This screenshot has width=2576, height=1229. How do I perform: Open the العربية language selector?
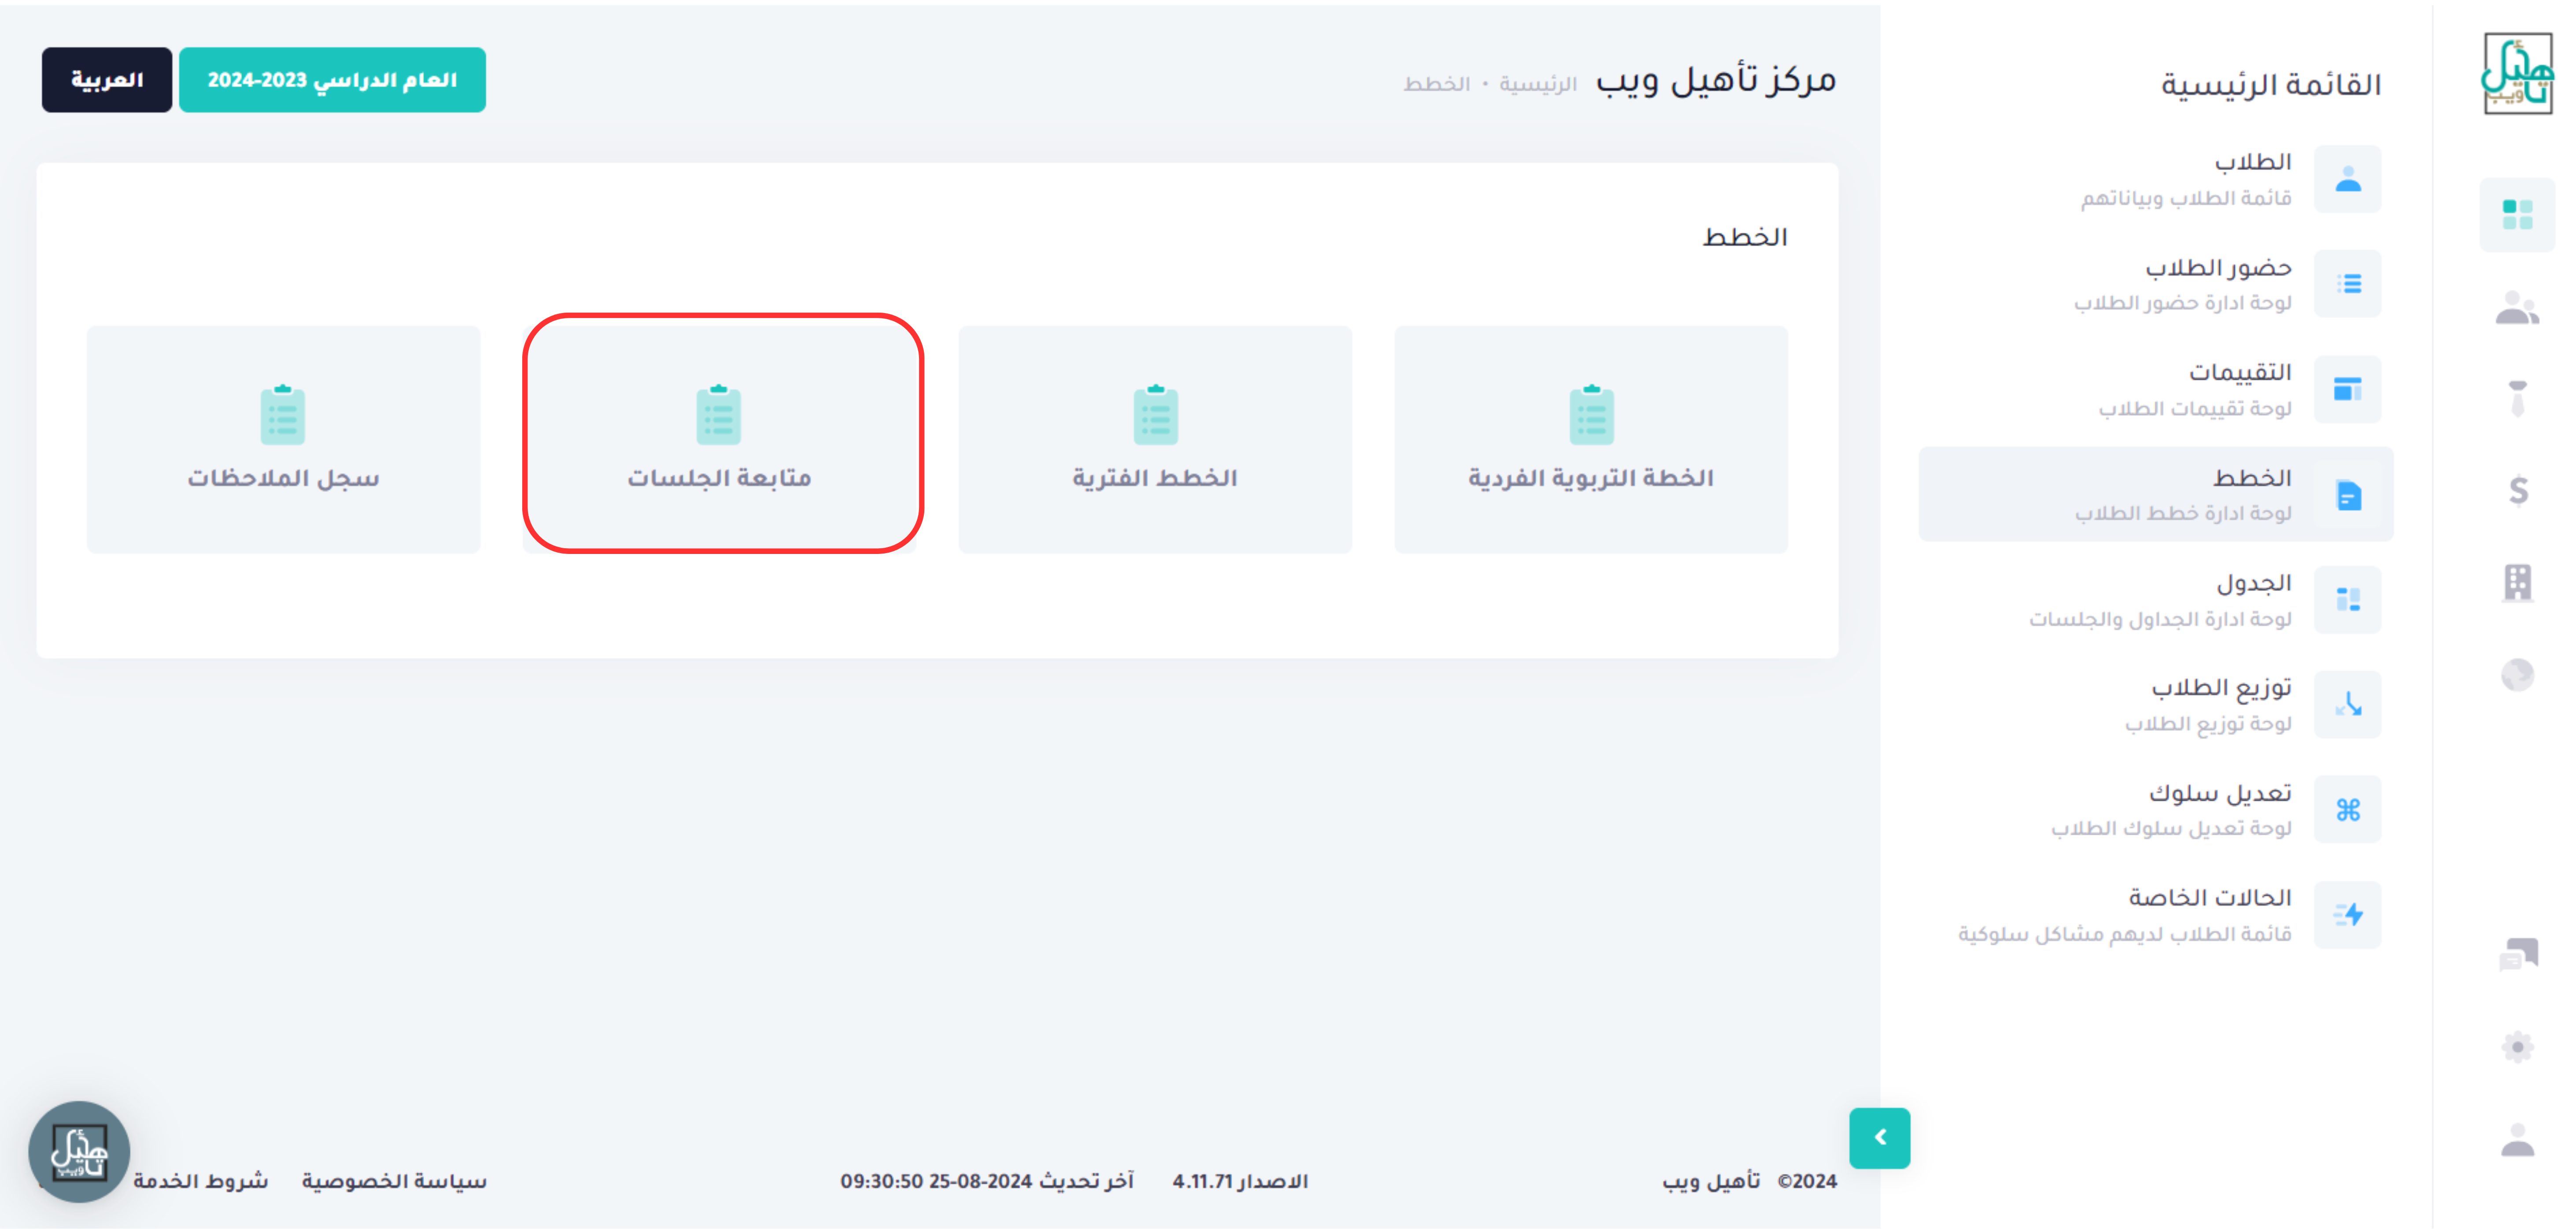[107, 80]
